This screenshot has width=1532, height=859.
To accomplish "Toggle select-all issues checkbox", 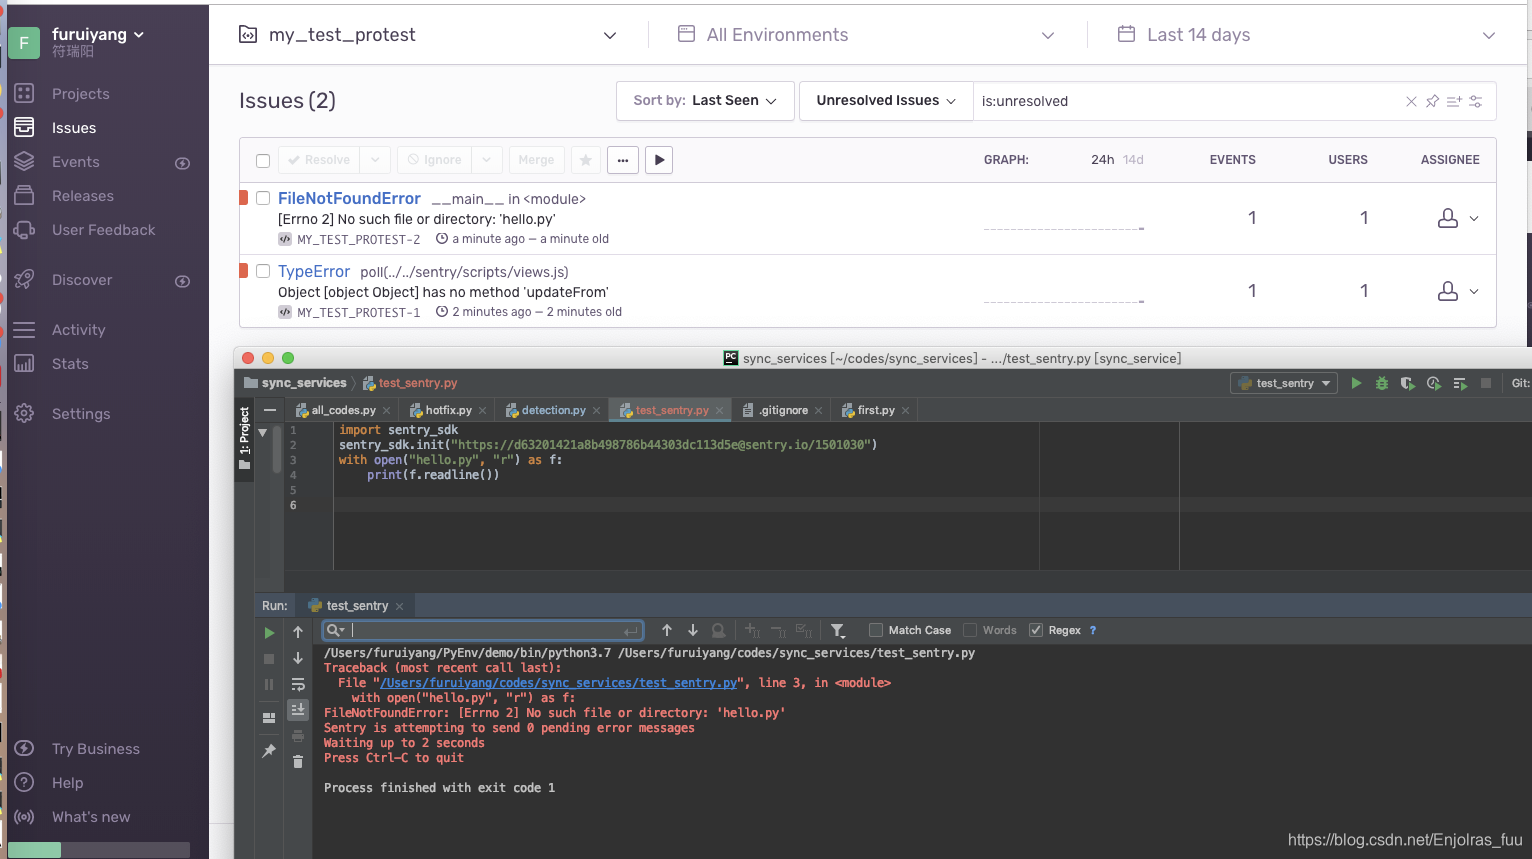I will (263, 161).
